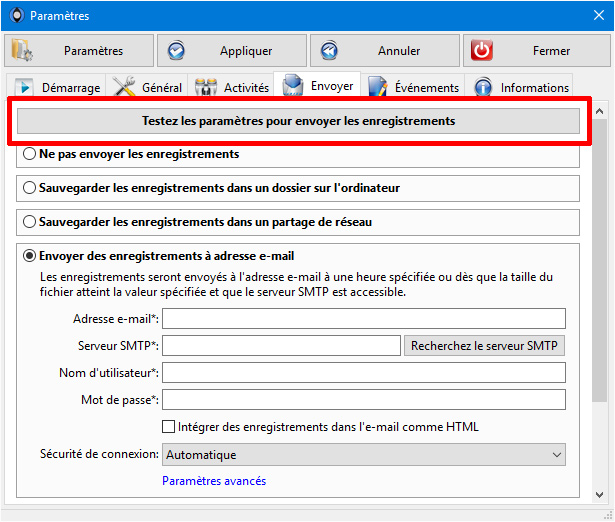Image resolution: width=615 pixels, height=522 pixels.
Task: Click the scrollbar up arrow
Action: pos(599,111)
